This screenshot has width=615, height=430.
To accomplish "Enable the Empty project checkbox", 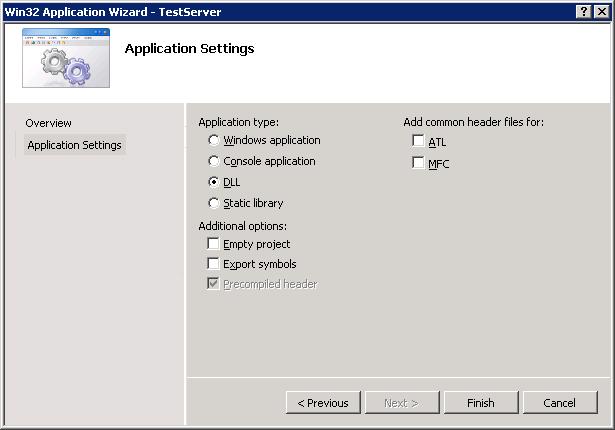I will [x=214, y=244].
